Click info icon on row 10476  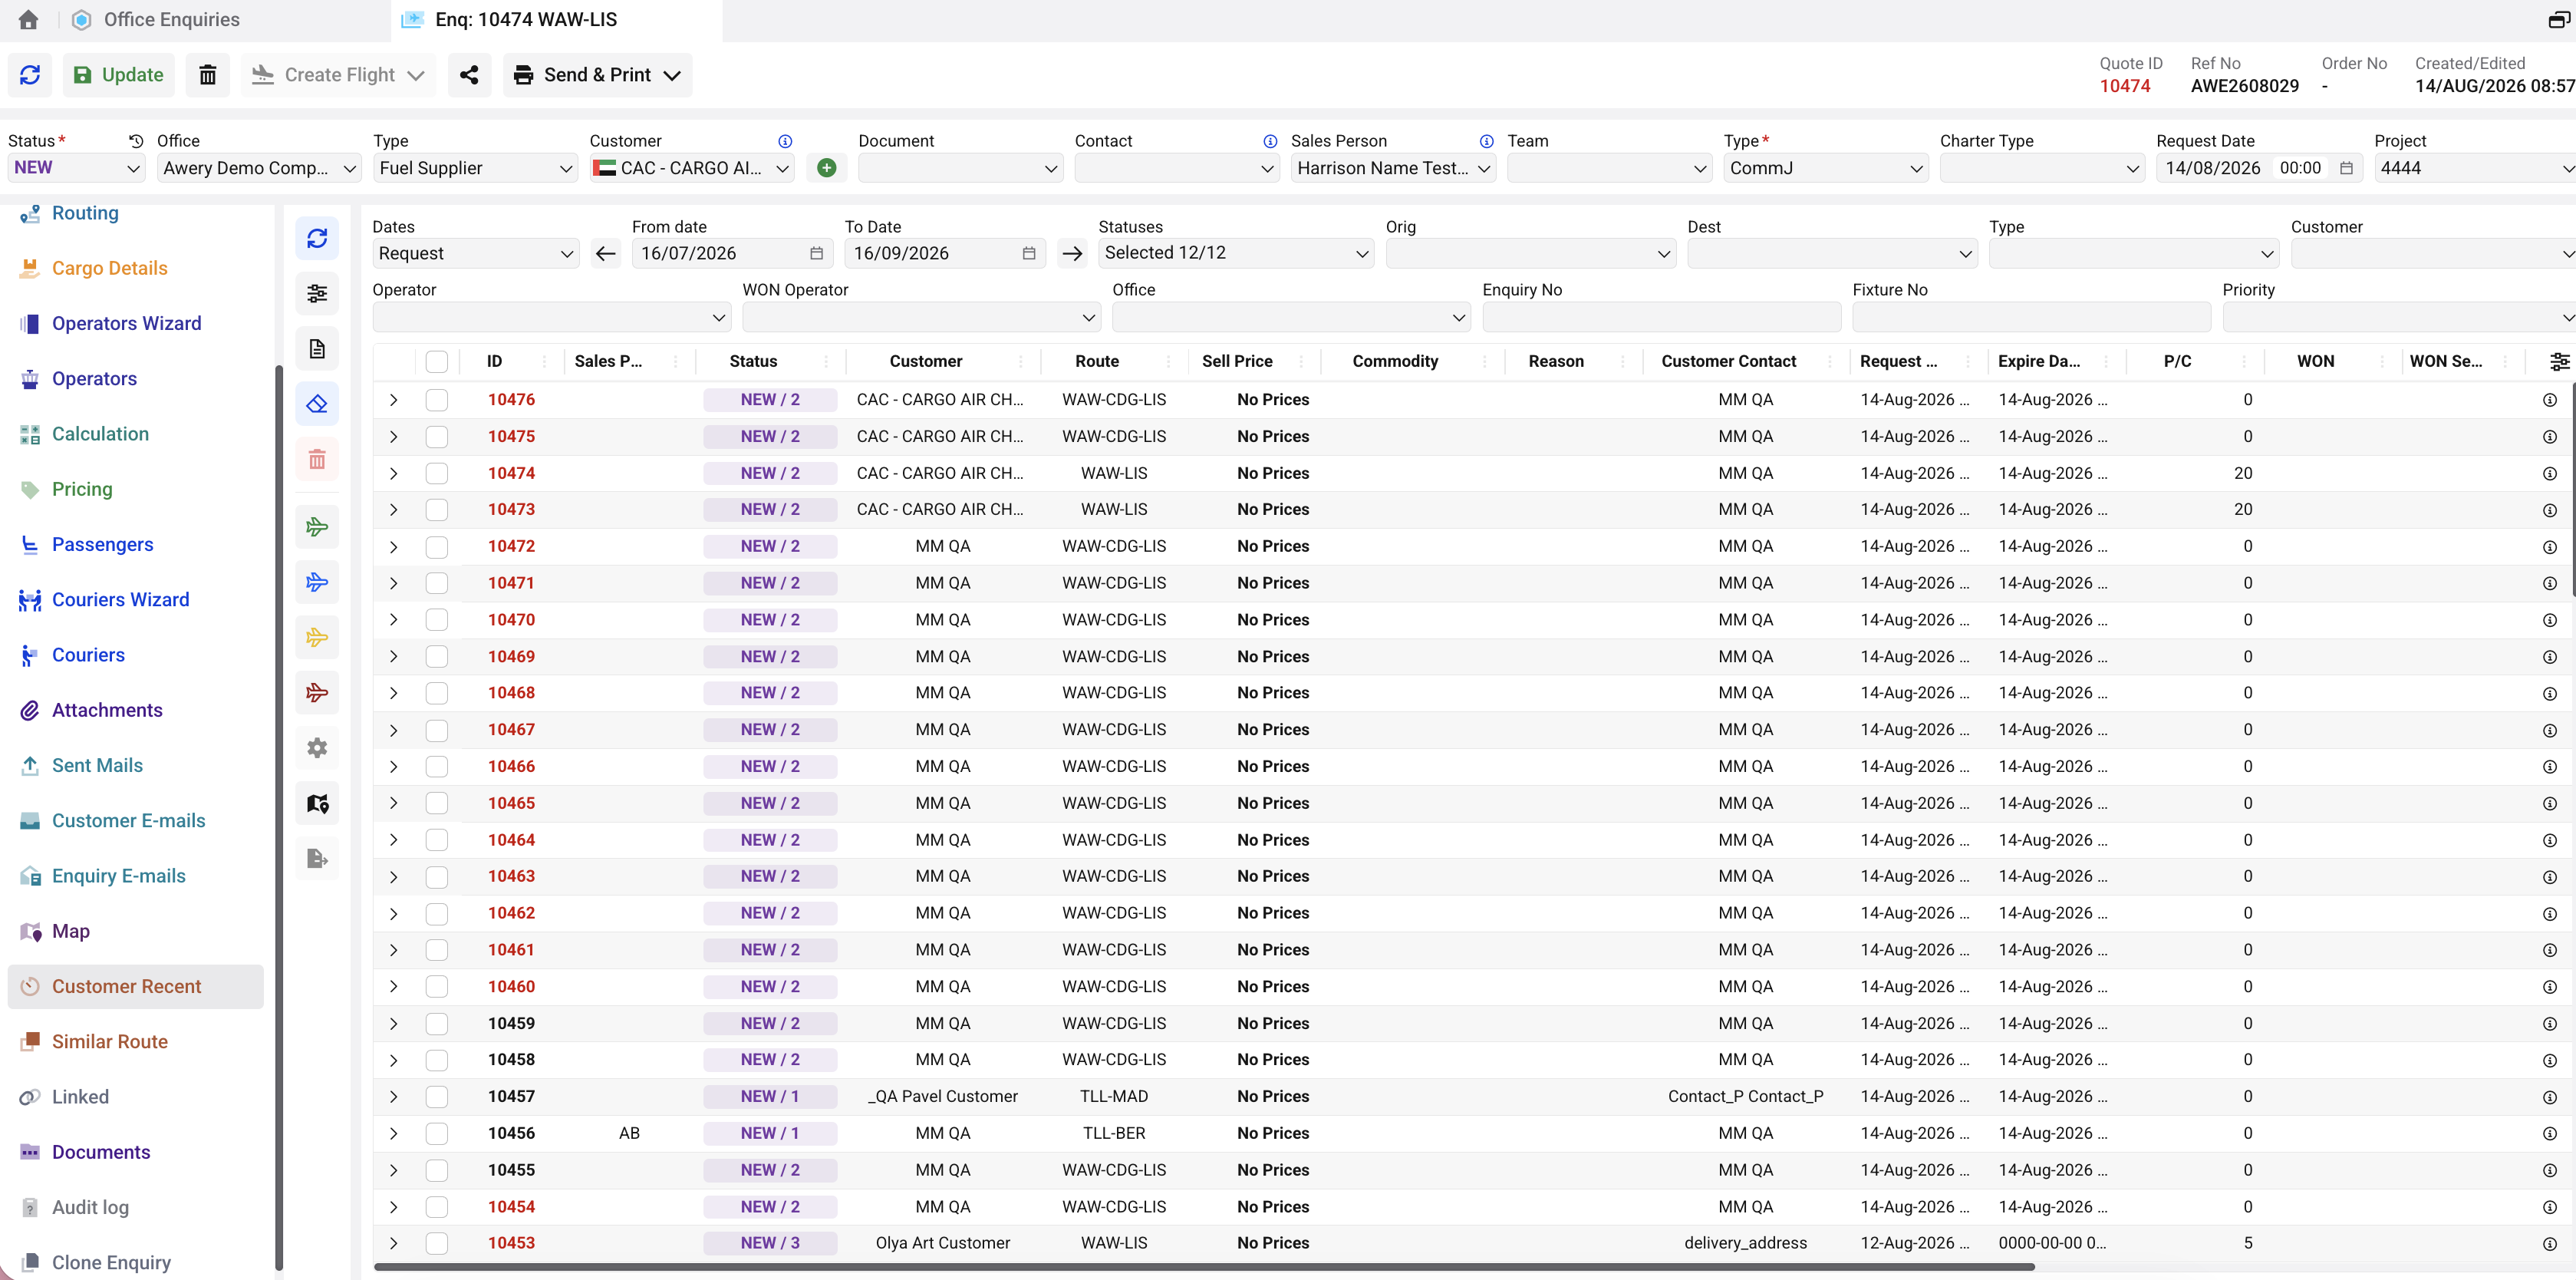point(2550,400)
